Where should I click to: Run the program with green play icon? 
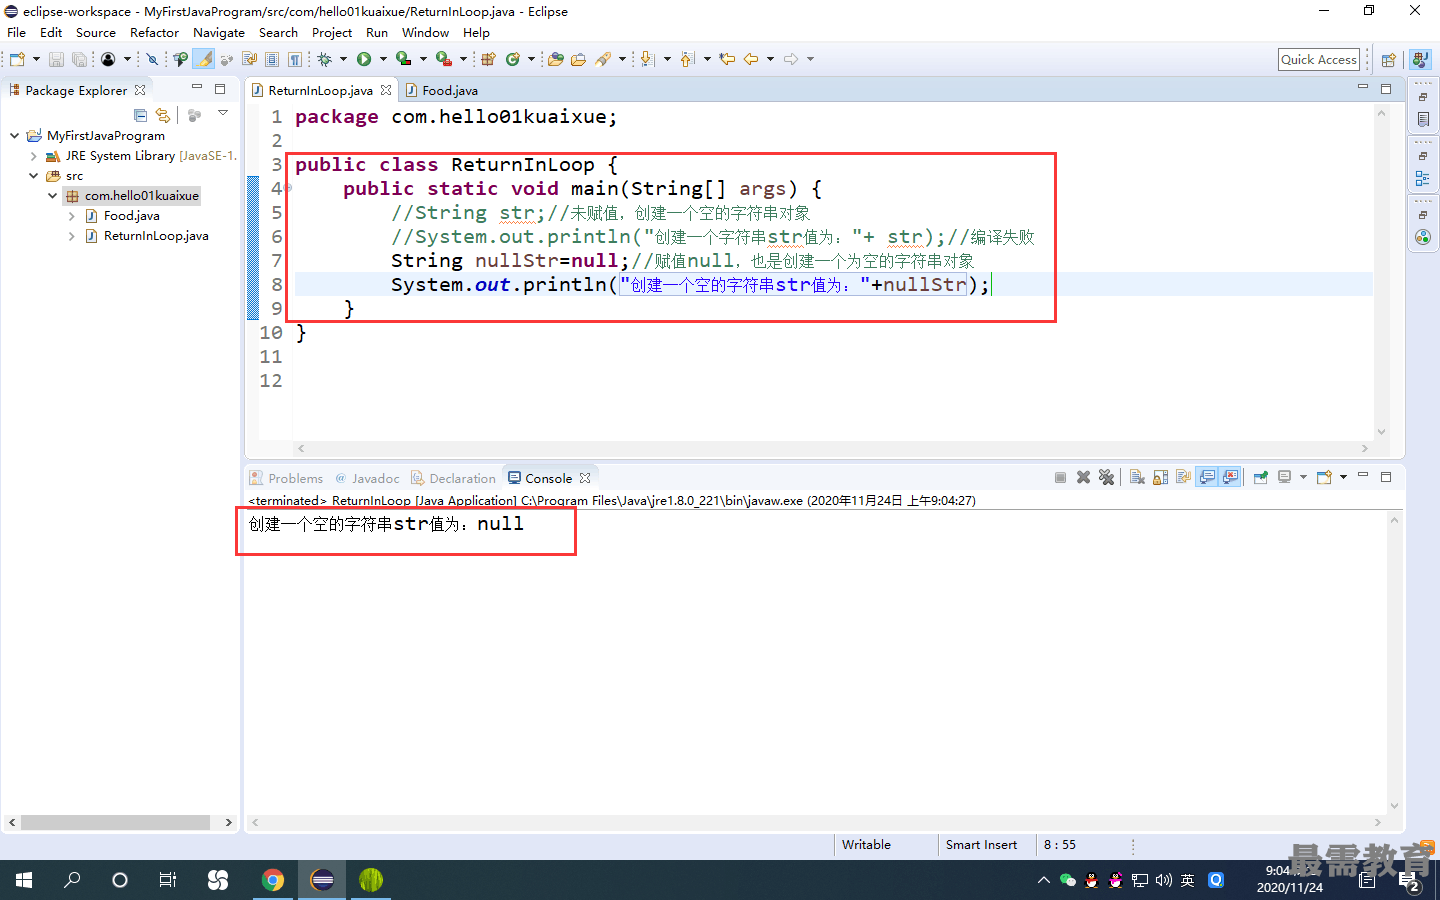tap(364, 59)
